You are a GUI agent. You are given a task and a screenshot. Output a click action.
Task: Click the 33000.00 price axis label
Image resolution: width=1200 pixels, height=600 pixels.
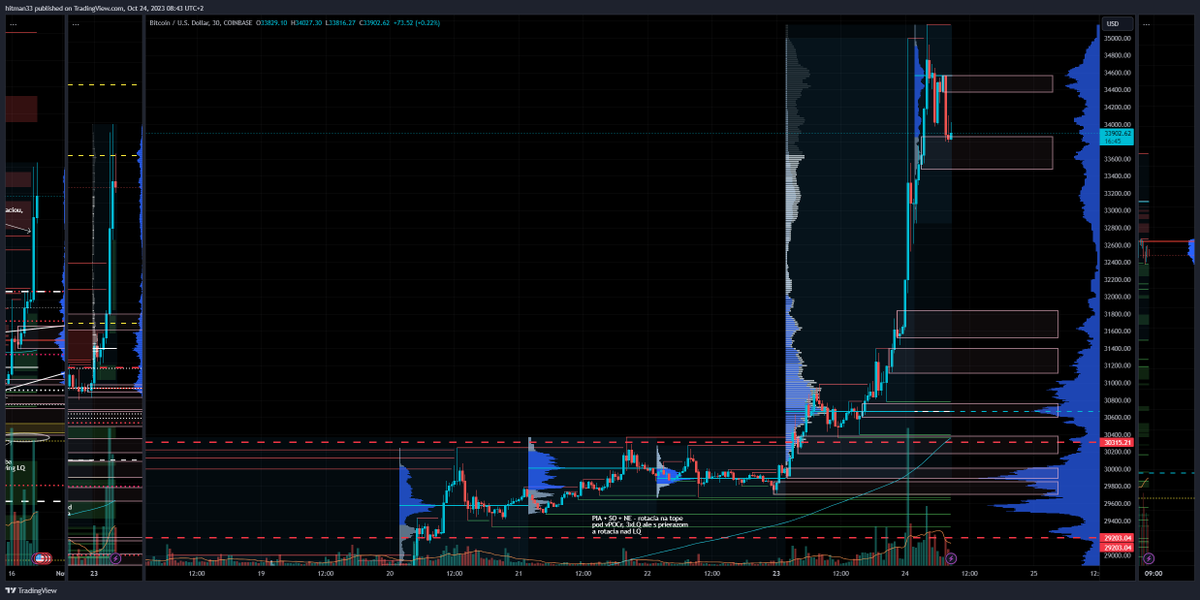coord(1118,210)
